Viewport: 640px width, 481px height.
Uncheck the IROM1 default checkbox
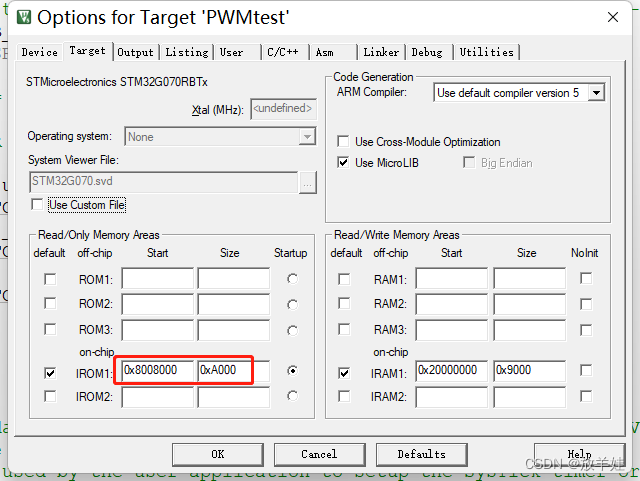(x=50, y=373)
